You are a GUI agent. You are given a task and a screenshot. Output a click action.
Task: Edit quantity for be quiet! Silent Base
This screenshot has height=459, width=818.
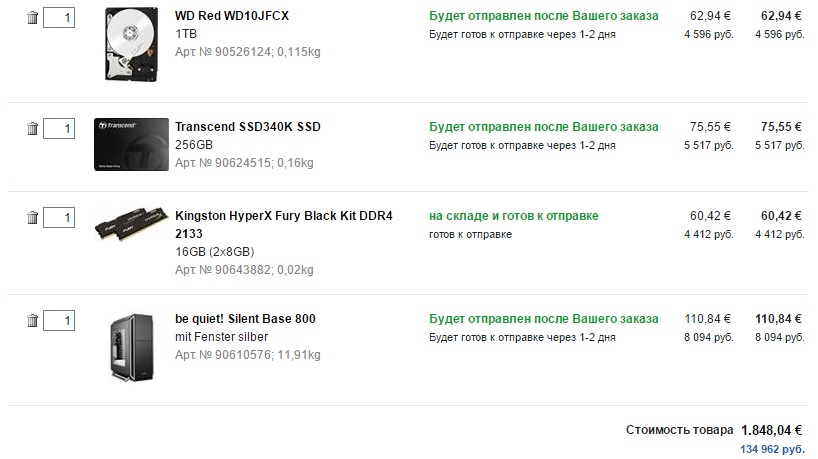[59, 321]
